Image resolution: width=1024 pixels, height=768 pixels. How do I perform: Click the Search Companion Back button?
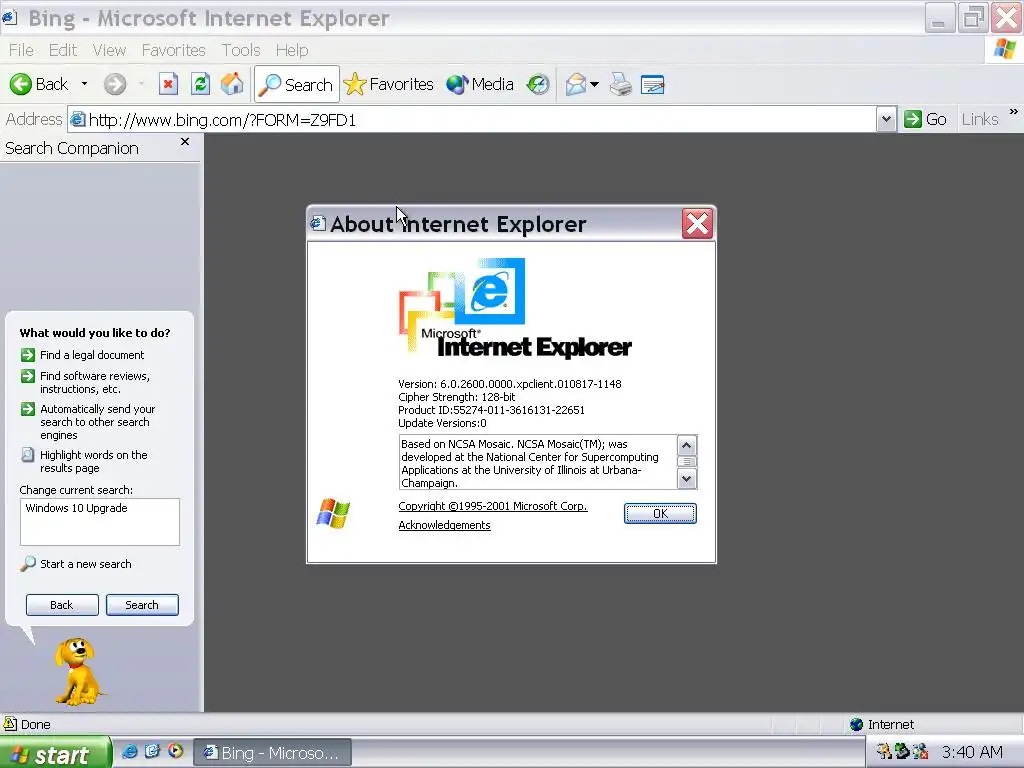coord(62,605)
